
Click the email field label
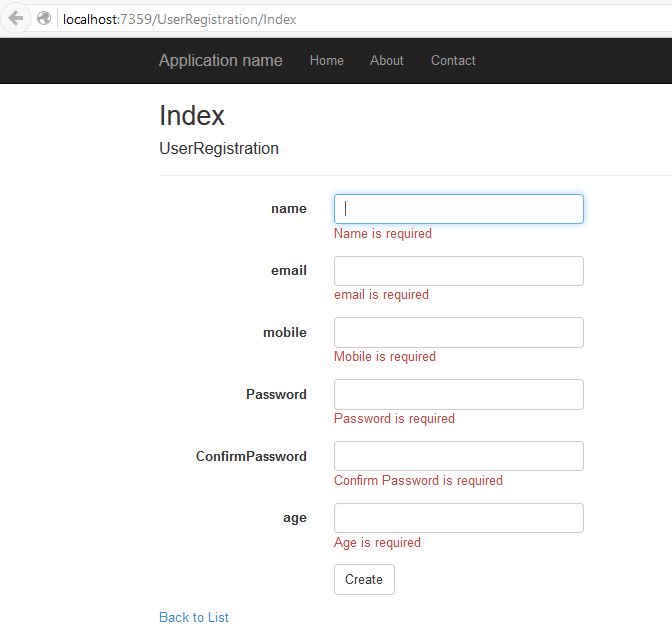coord(289,270)
